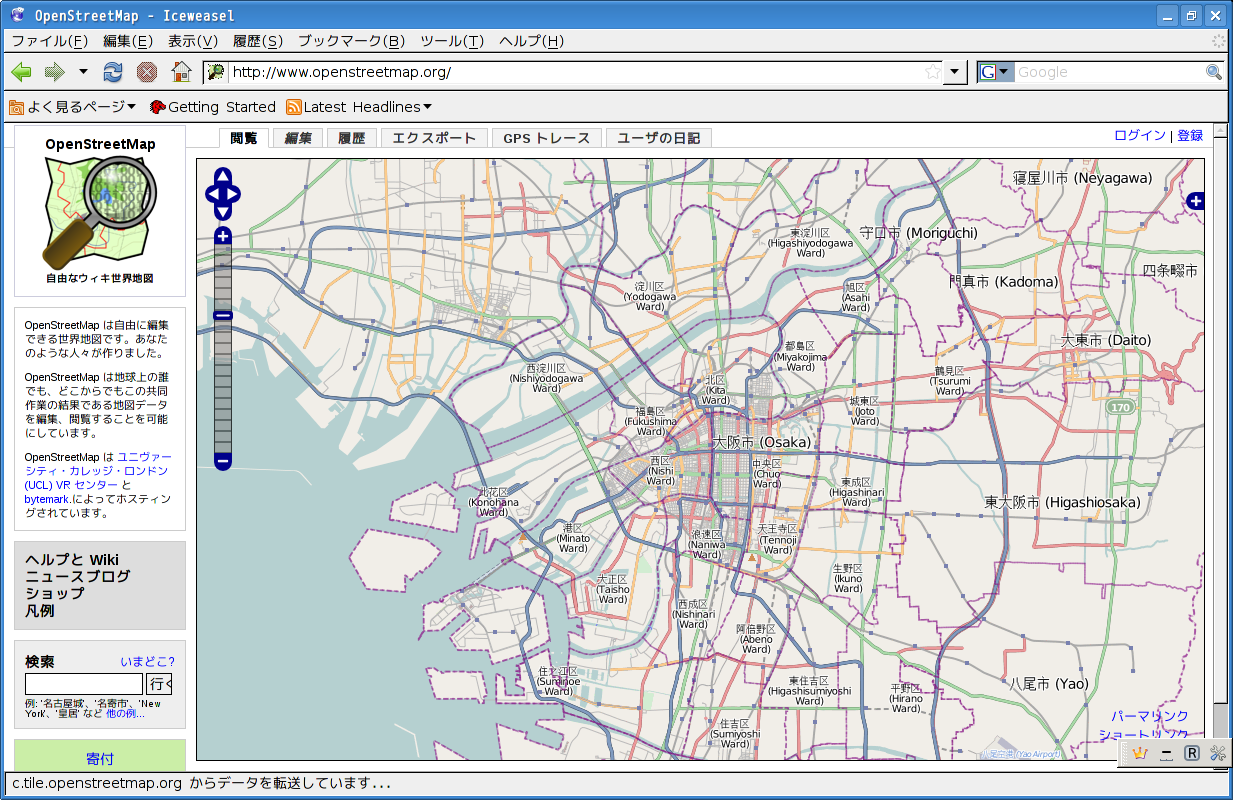Open the ヘルプ(H) menu
Screen dimensions: 1233x800
531,41
